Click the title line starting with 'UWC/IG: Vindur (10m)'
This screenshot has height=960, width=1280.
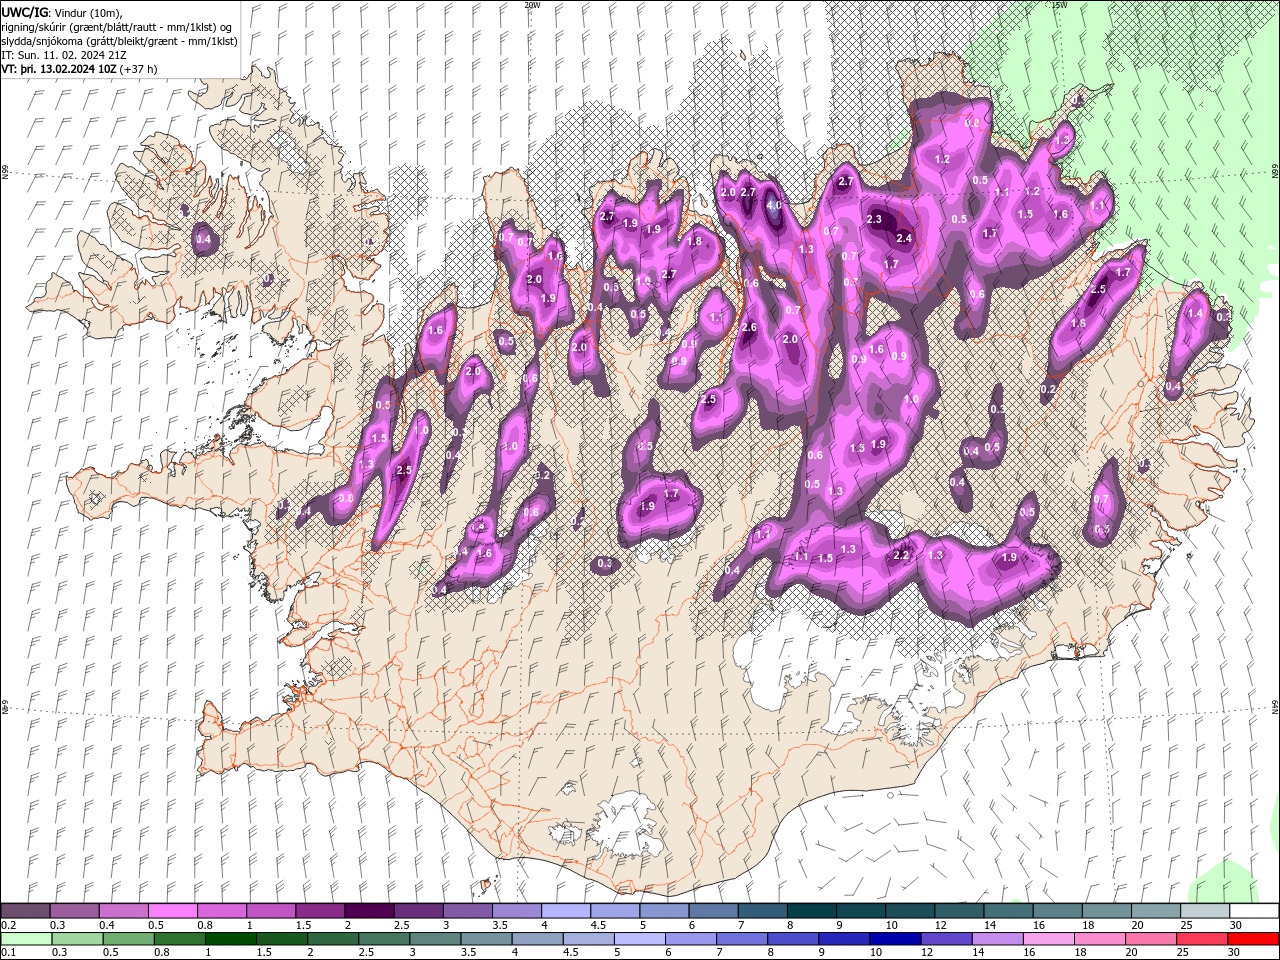[62, 12]
